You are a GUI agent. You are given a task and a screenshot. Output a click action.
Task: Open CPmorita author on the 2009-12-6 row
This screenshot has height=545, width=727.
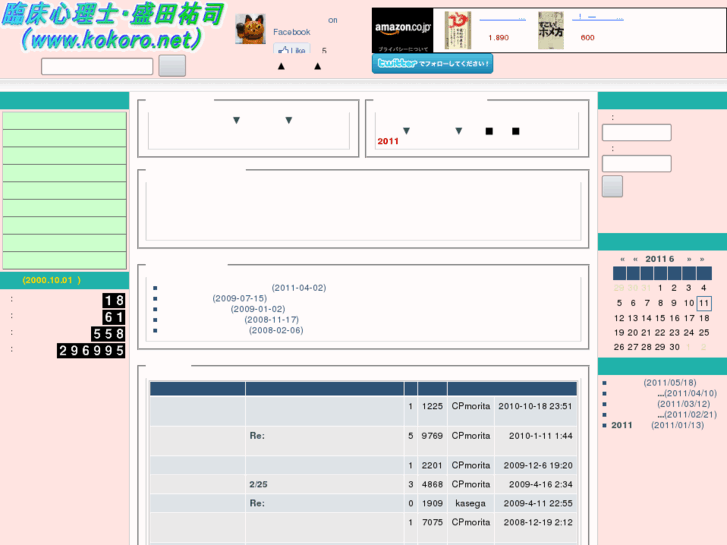tap(471, 465)
